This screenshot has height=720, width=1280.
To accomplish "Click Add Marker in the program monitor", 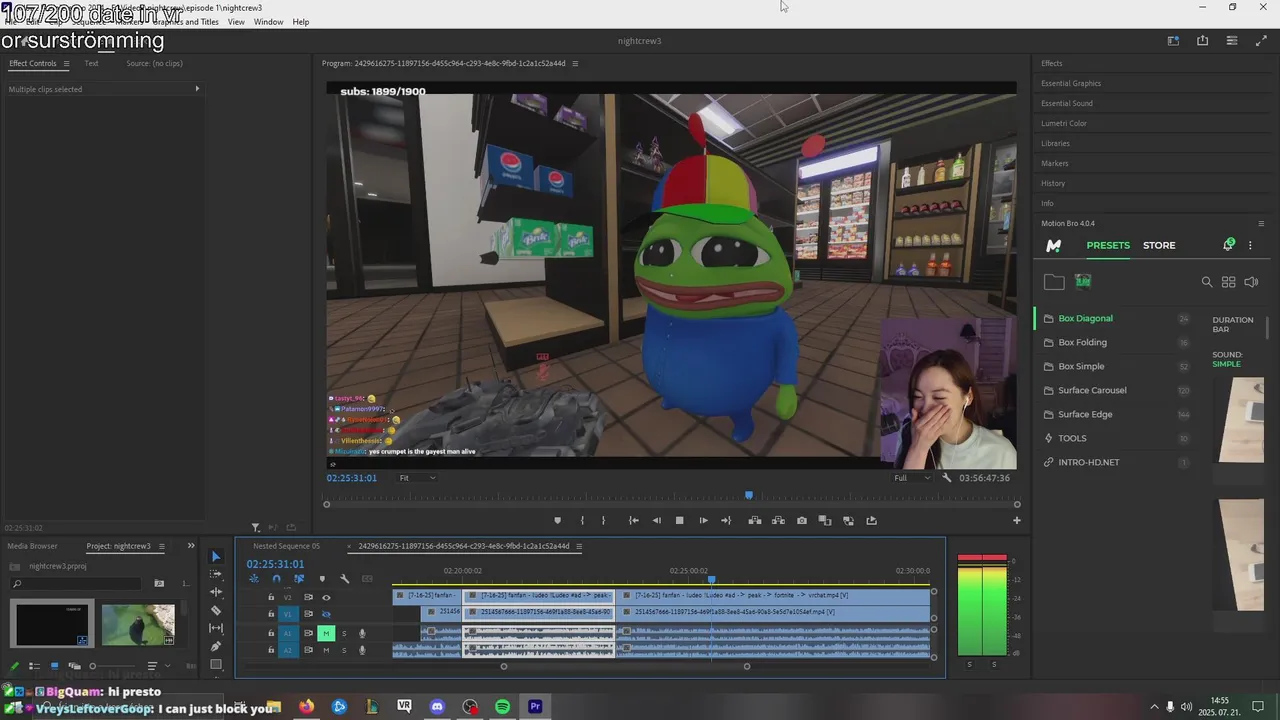I will [x=558, y=520].
